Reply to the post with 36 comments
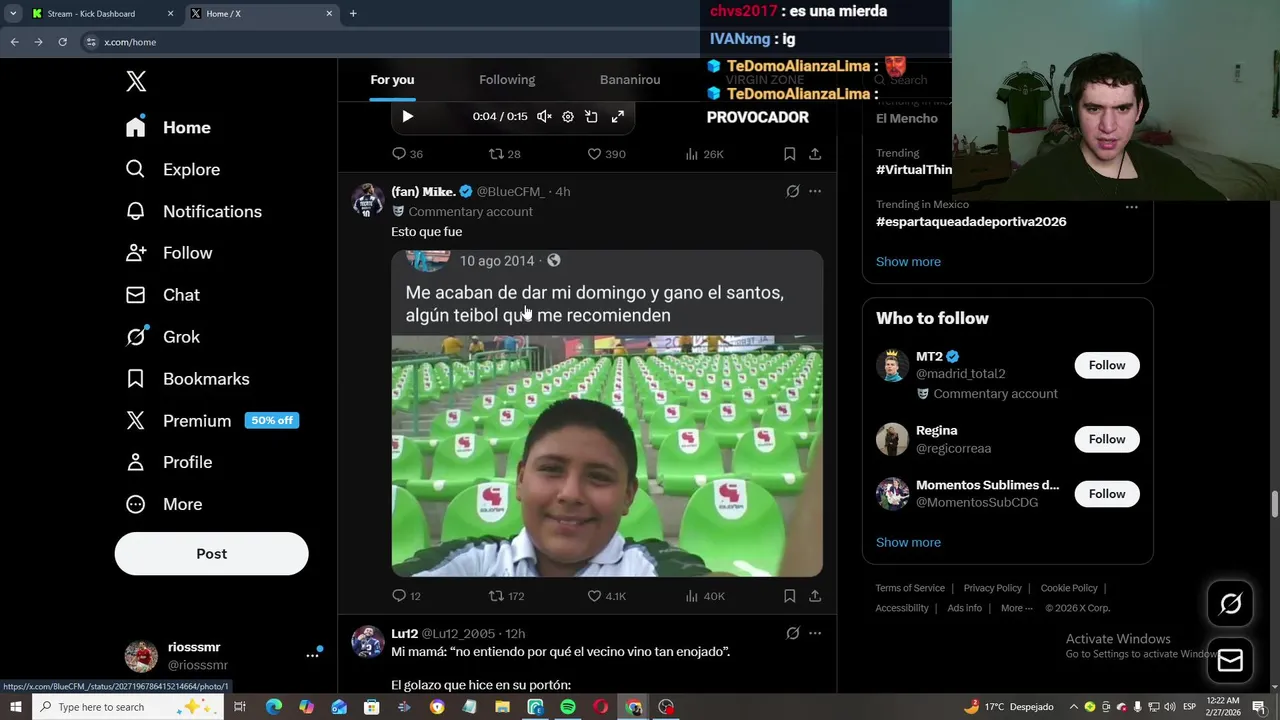 click(x=407, y=154)
